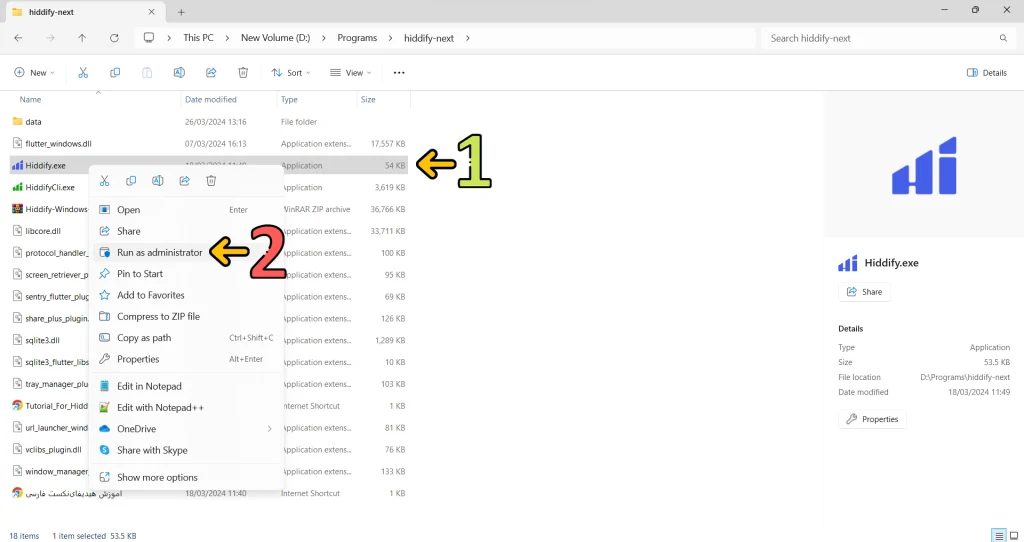
Task: Click the Properties button in the details pane
Action: pos(872,419)
